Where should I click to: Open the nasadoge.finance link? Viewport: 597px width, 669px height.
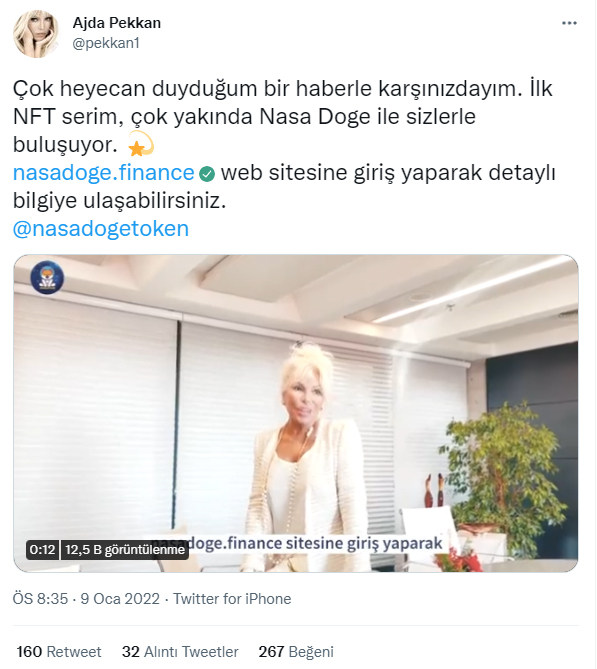104,173
